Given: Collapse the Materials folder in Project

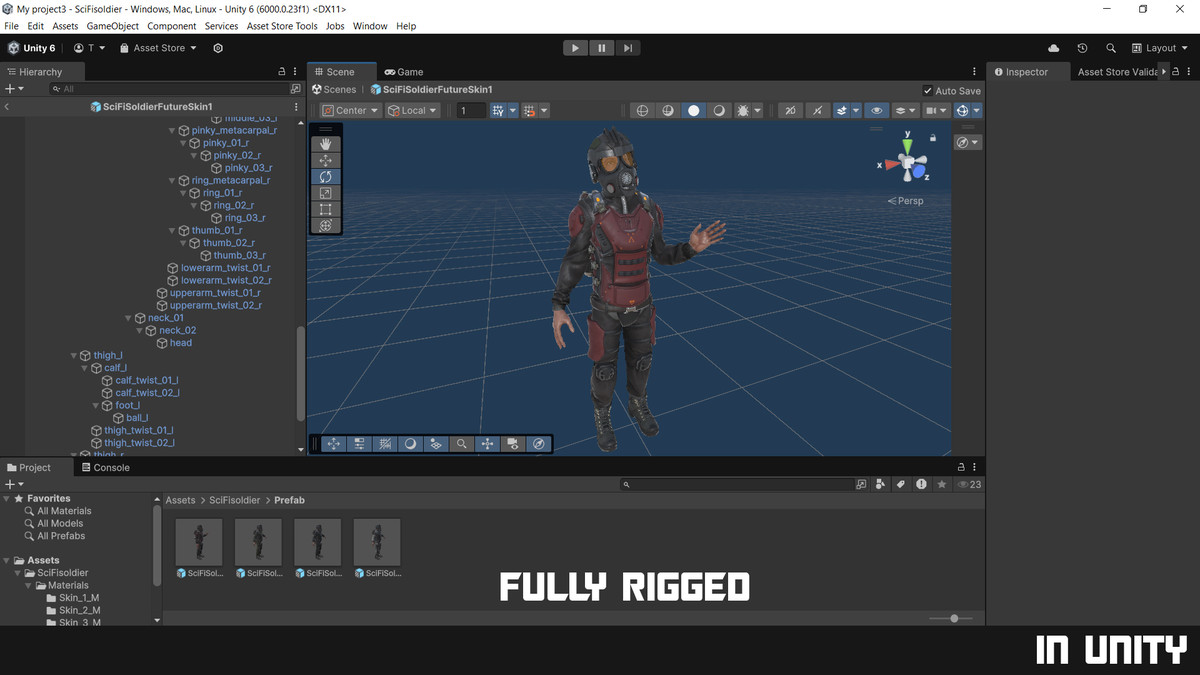Looking at the screenshot, I should pos(29,585).
